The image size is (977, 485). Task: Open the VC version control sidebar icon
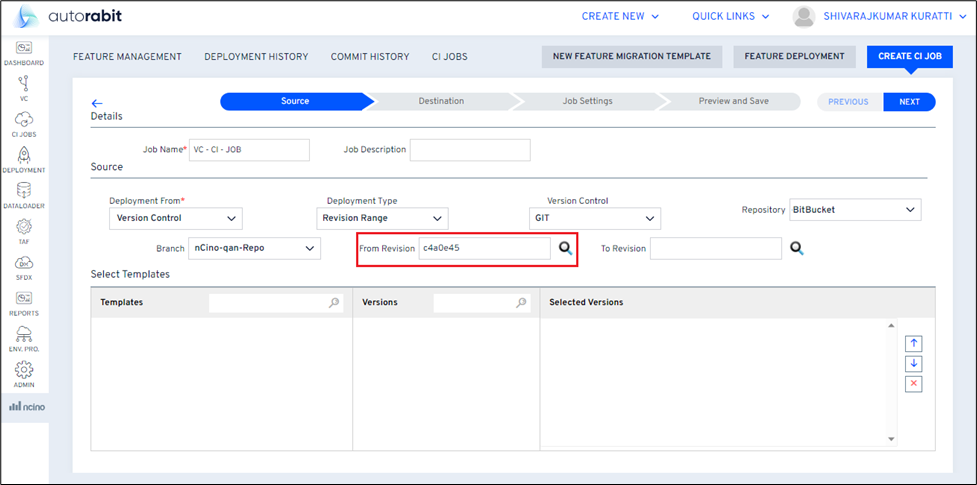pos(23,87)
